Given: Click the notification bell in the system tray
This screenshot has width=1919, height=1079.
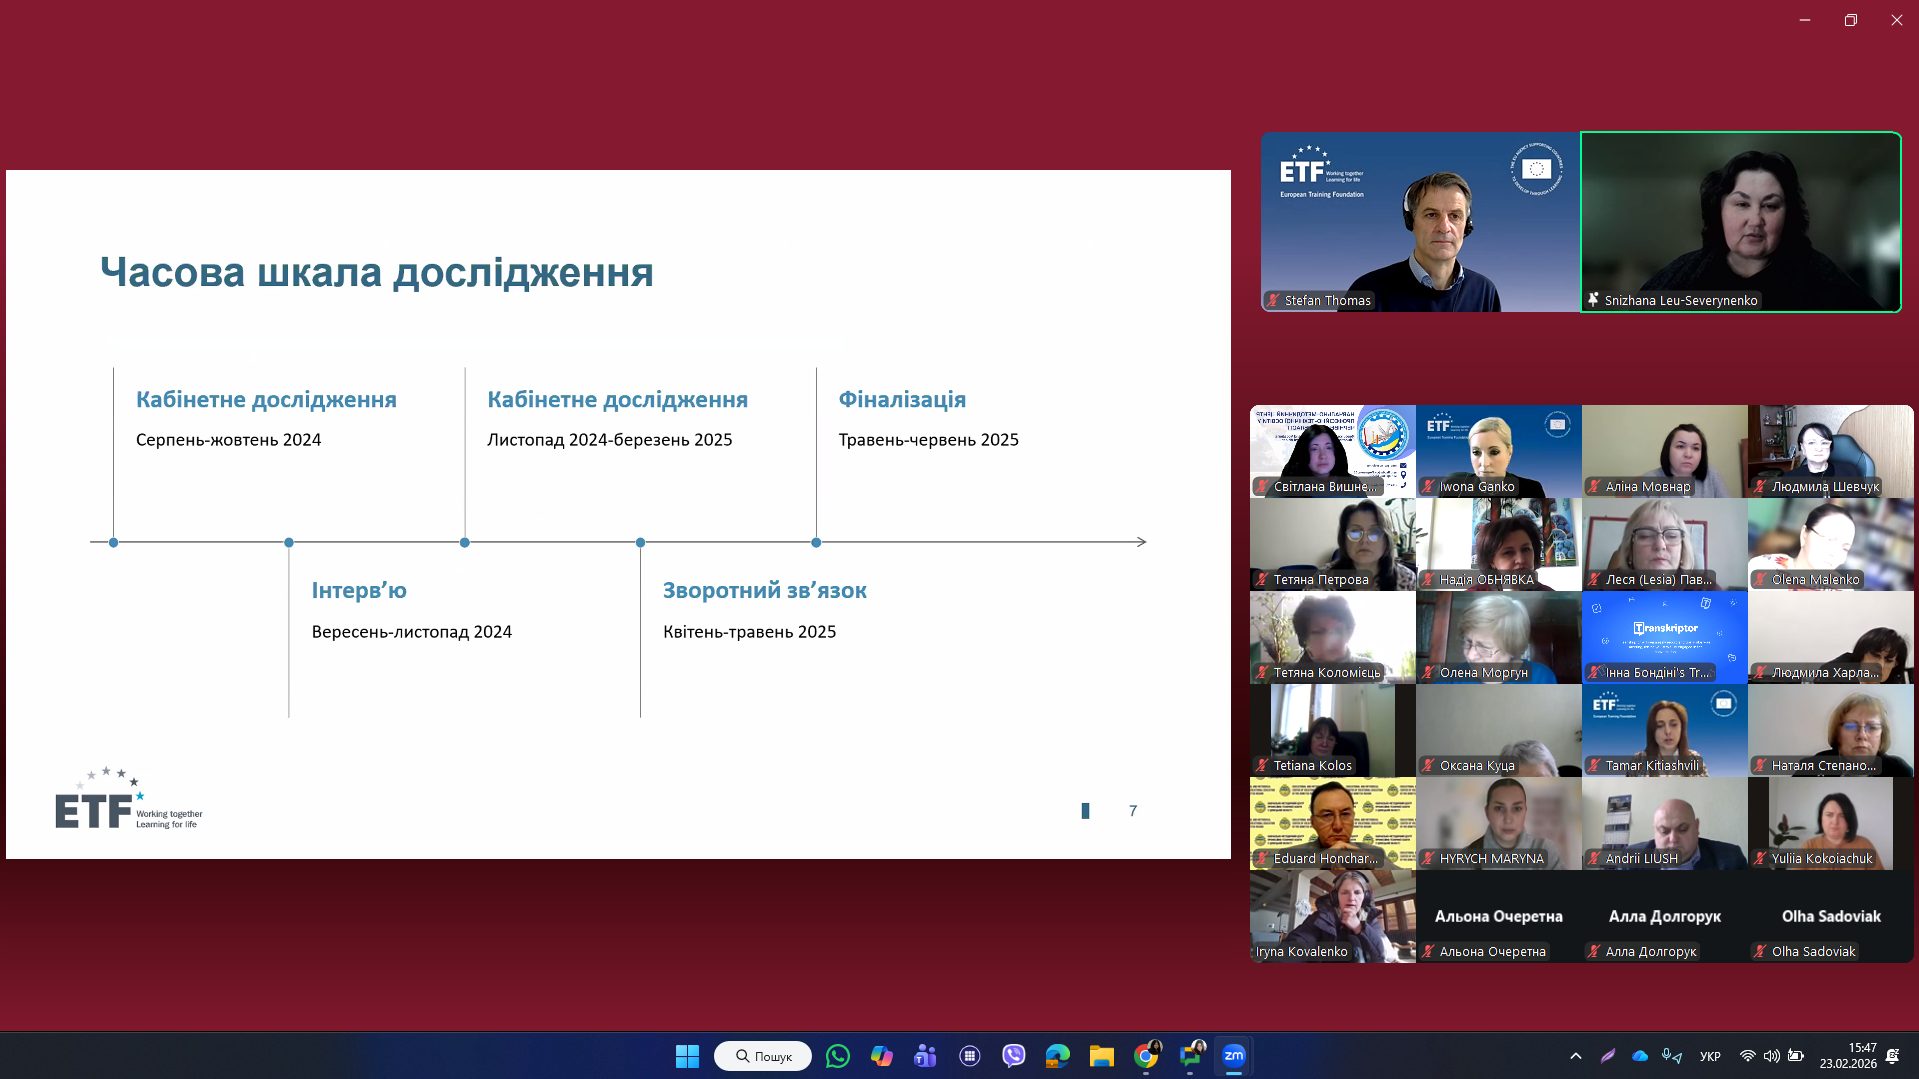Looking at the screenshot, I should tap(1892, 1056).
